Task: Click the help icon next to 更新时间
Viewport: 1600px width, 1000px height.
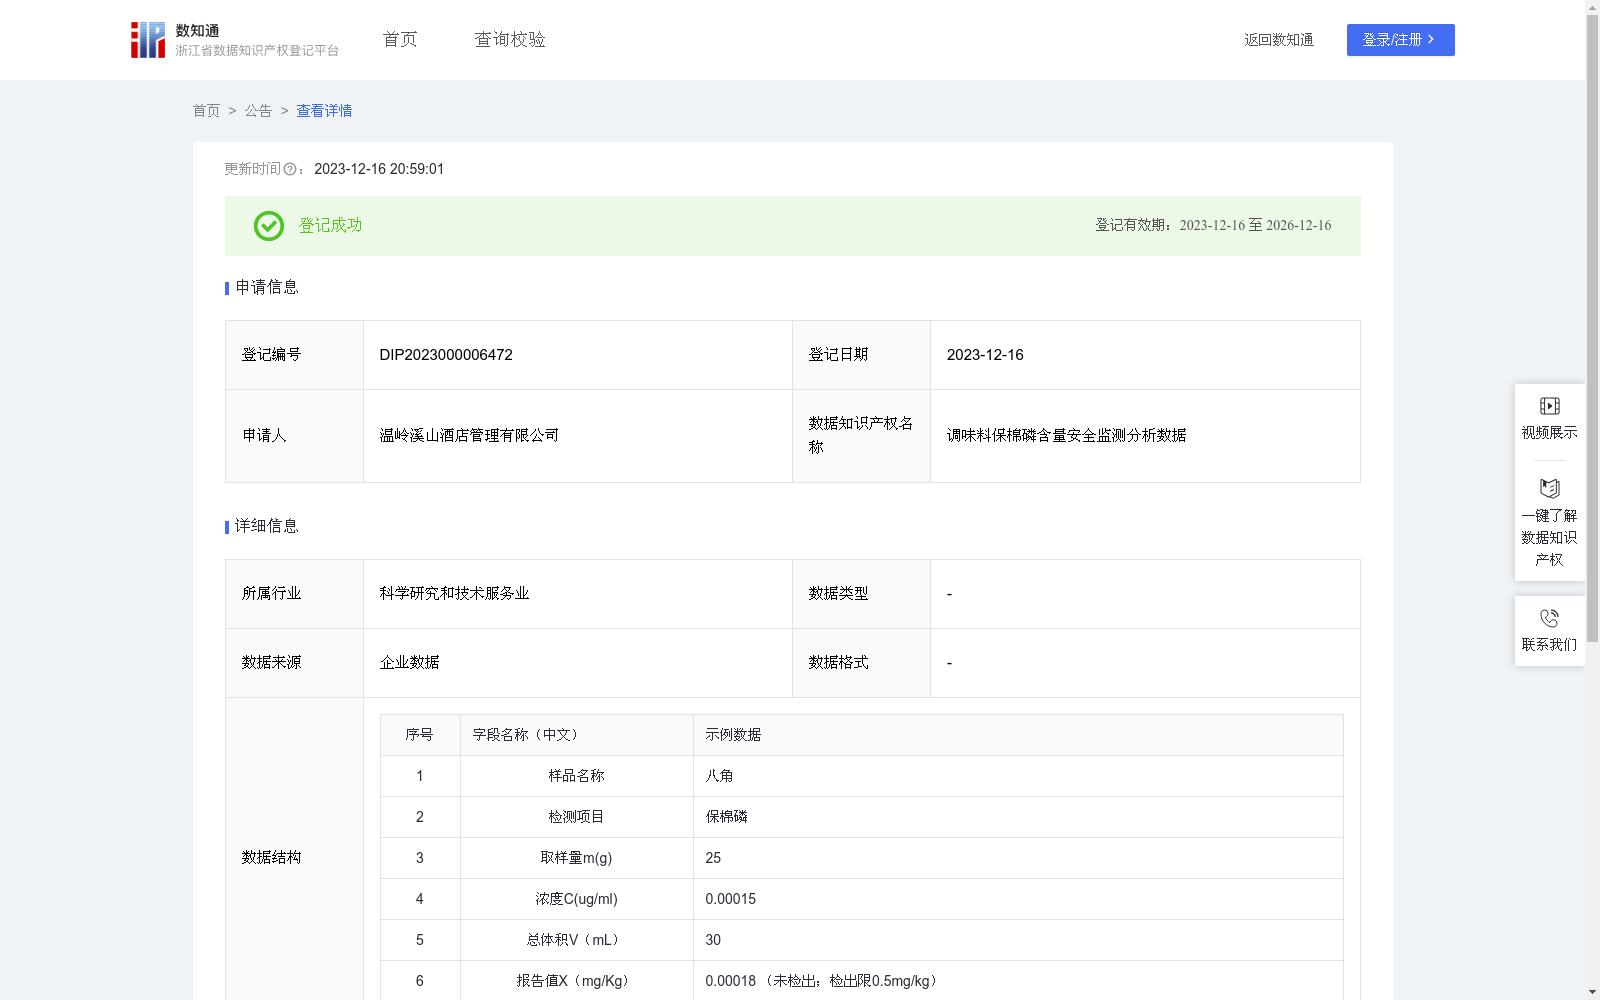Action: (290, 170)
